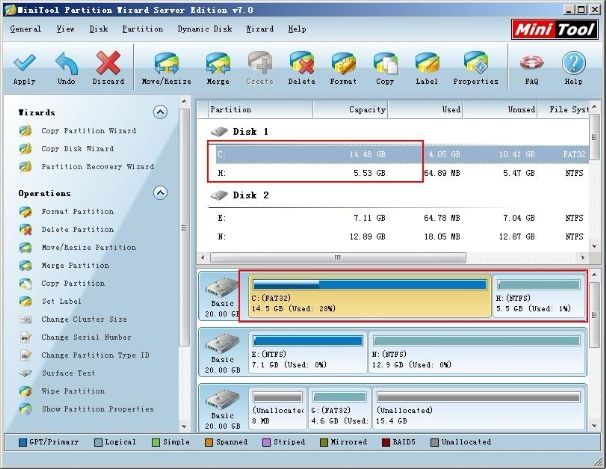
Task: Choose Delete Partition operation
Action: click(x=77, y=229)
